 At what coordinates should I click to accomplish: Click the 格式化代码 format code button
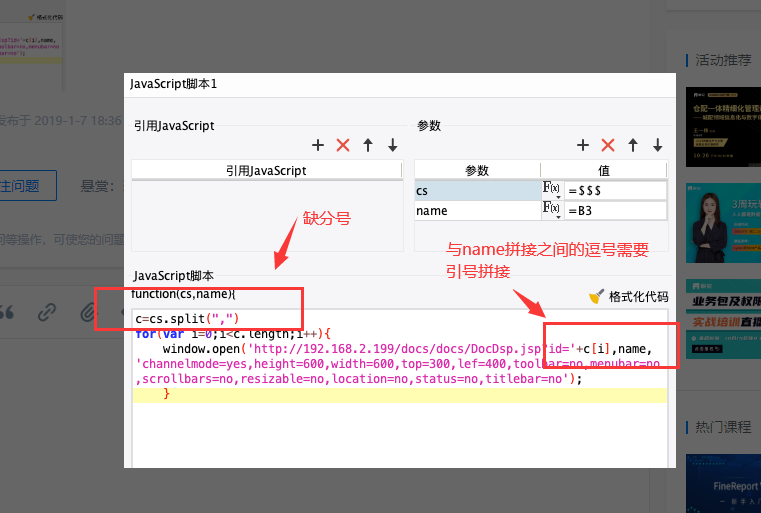[x=629, y=297]
